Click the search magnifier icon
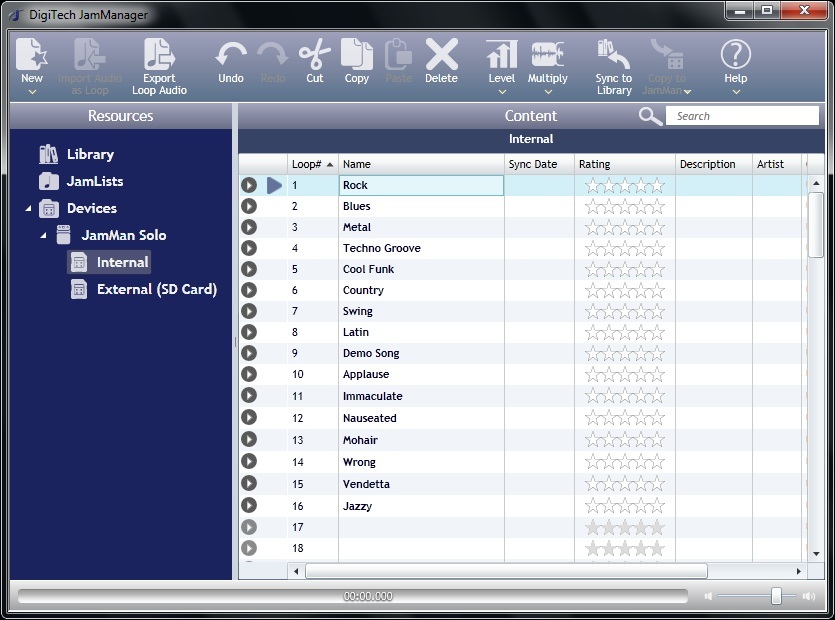Screen dimensions: 835x620 (x=650, y=116)
